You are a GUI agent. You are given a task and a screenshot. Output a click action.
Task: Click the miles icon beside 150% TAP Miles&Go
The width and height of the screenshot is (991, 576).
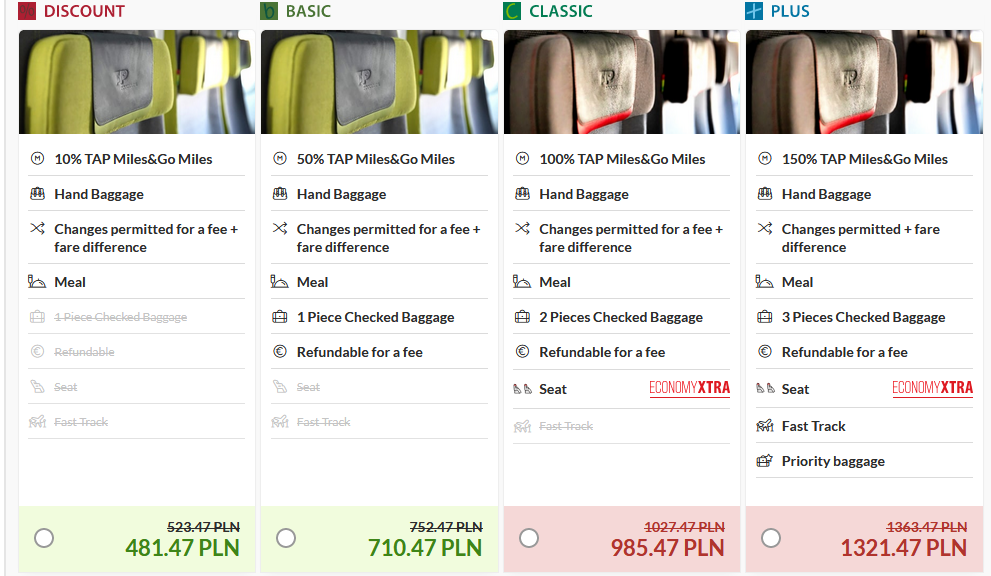[765, 159]
